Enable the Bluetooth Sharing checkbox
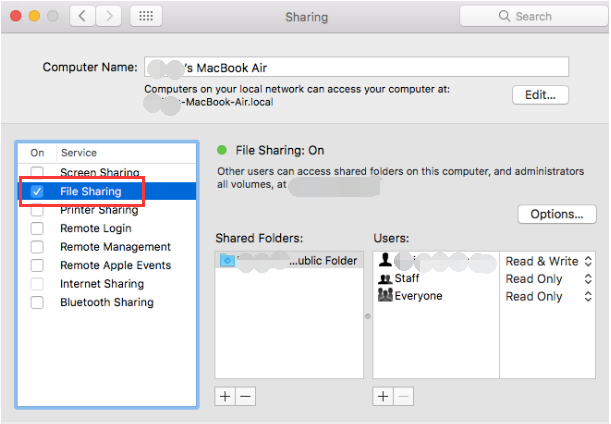 point(37,302)
